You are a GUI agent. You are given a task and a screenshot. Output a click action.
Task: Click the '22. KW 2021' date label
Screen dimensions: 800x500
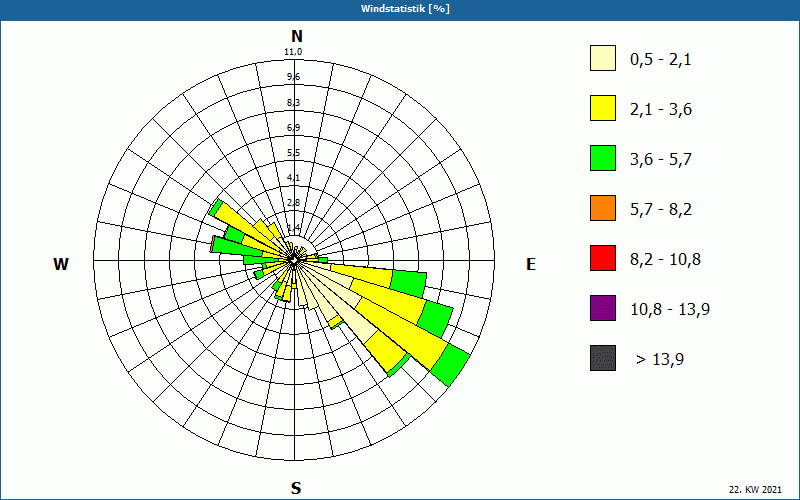pyautogui.click(x=755, y=489)
